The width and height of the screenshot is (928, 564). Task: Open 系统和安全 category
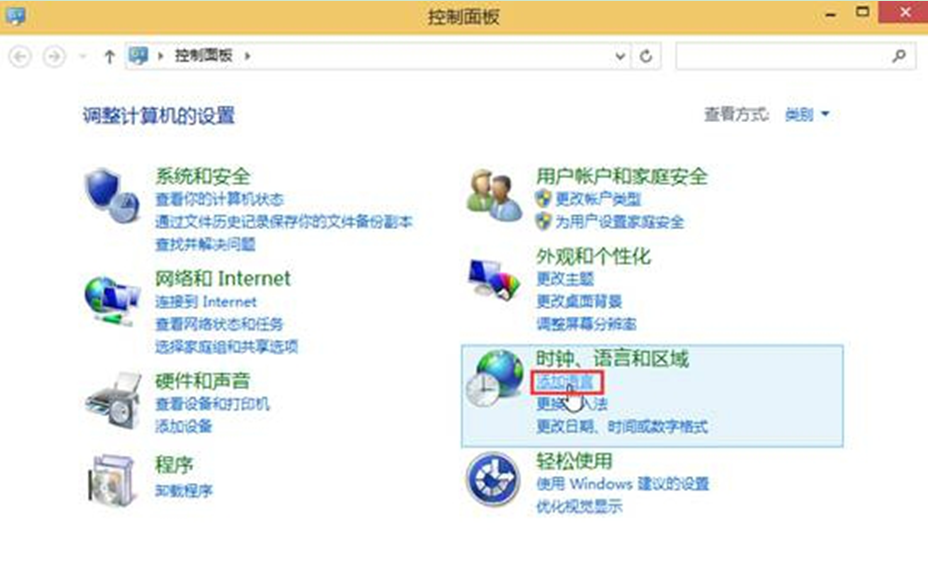click(202, 176)
